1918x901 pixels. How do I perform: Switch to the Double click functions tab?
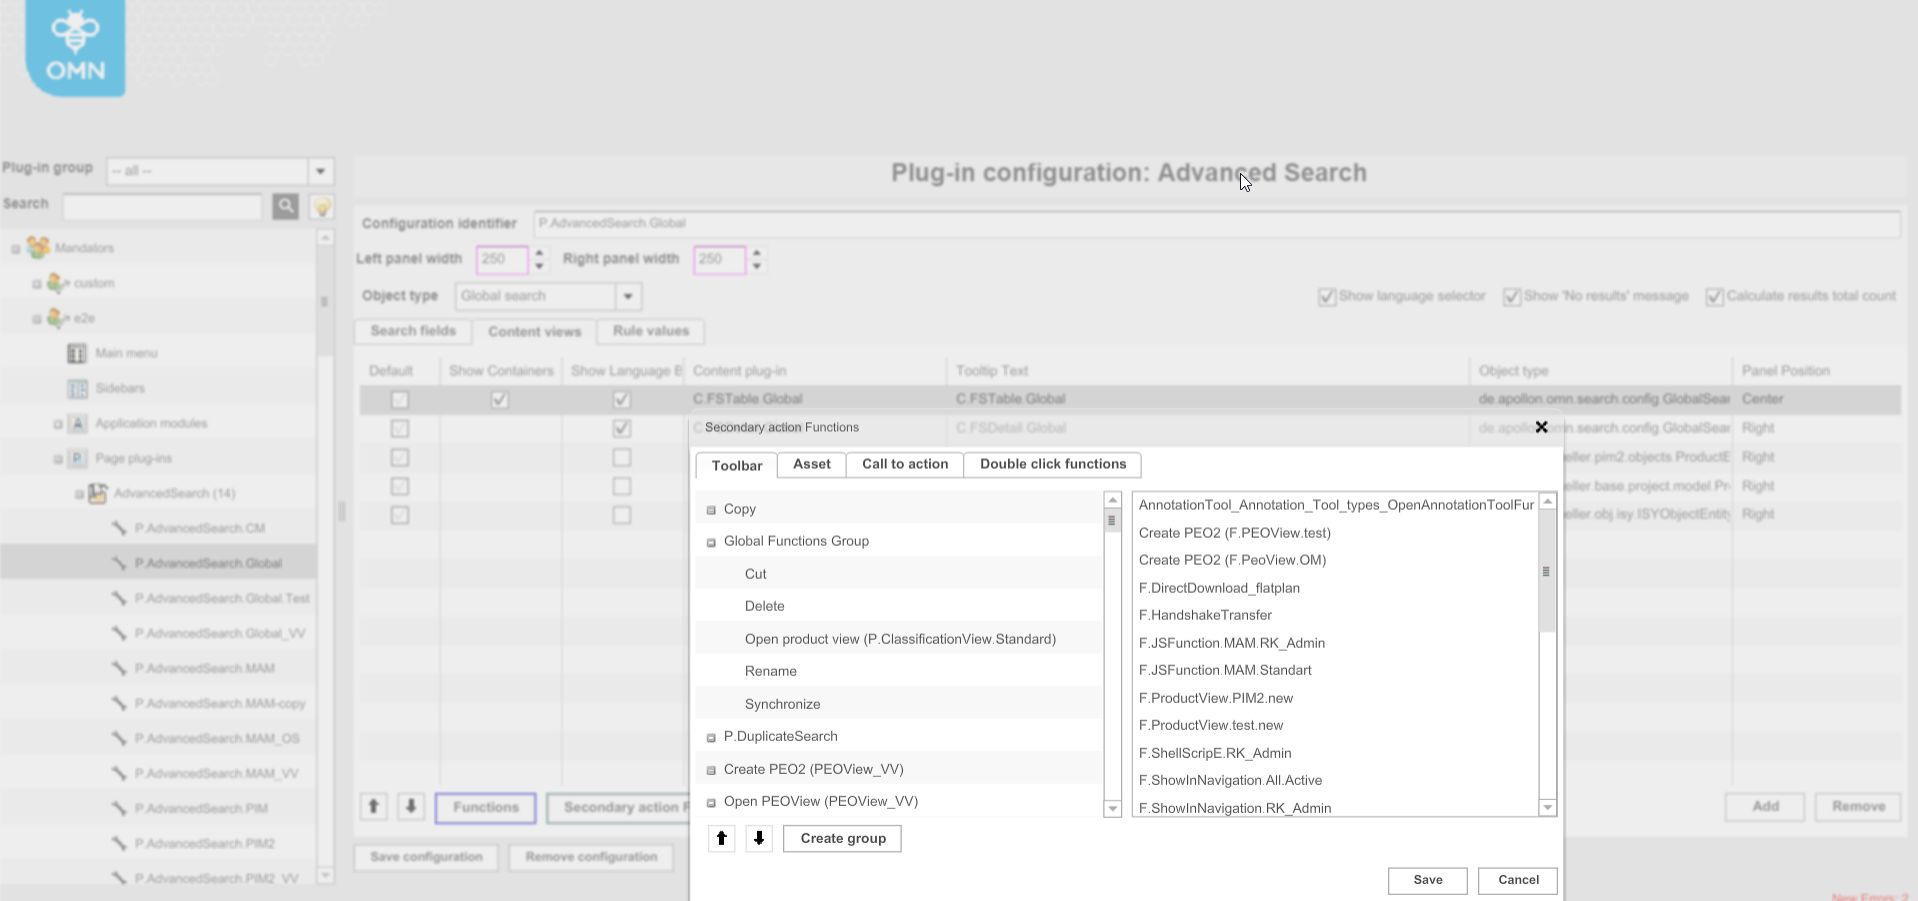pos(1051,464)
